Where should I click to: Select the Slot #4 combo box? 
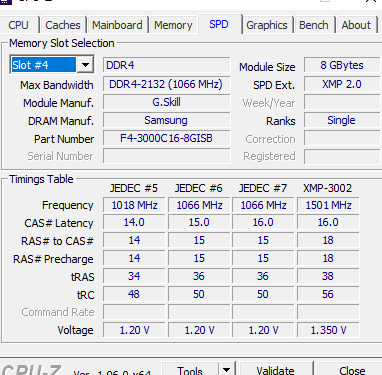click(x=52, y=65)
